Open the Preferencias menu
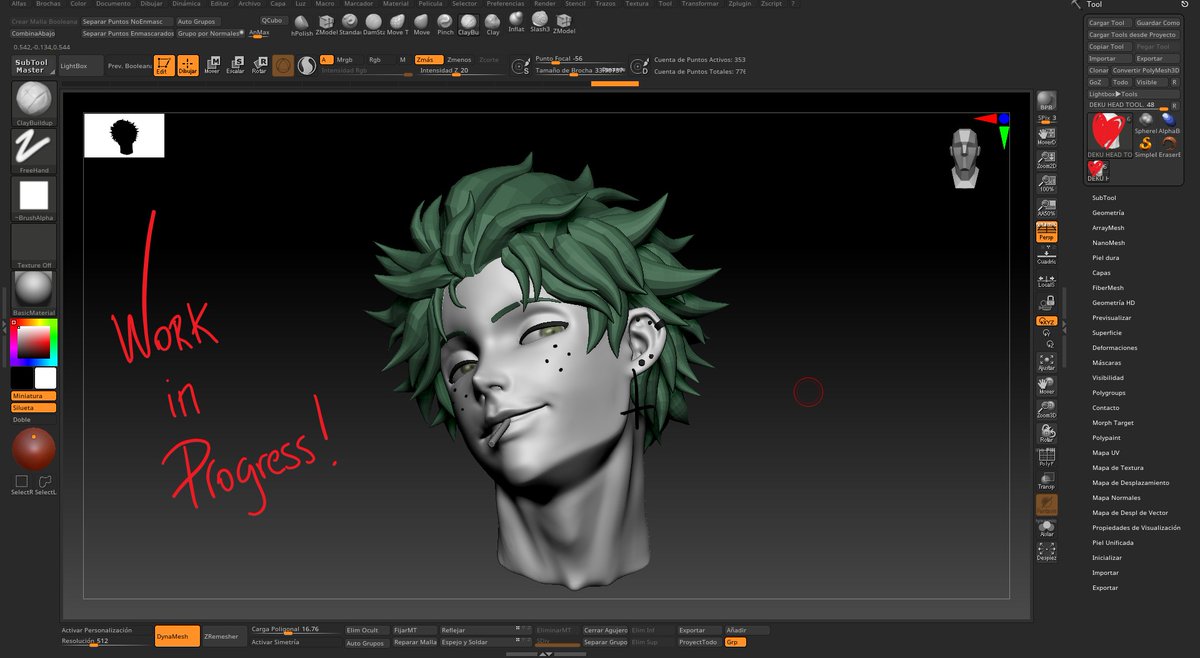Screen dimensions: 1200x658 505,4
